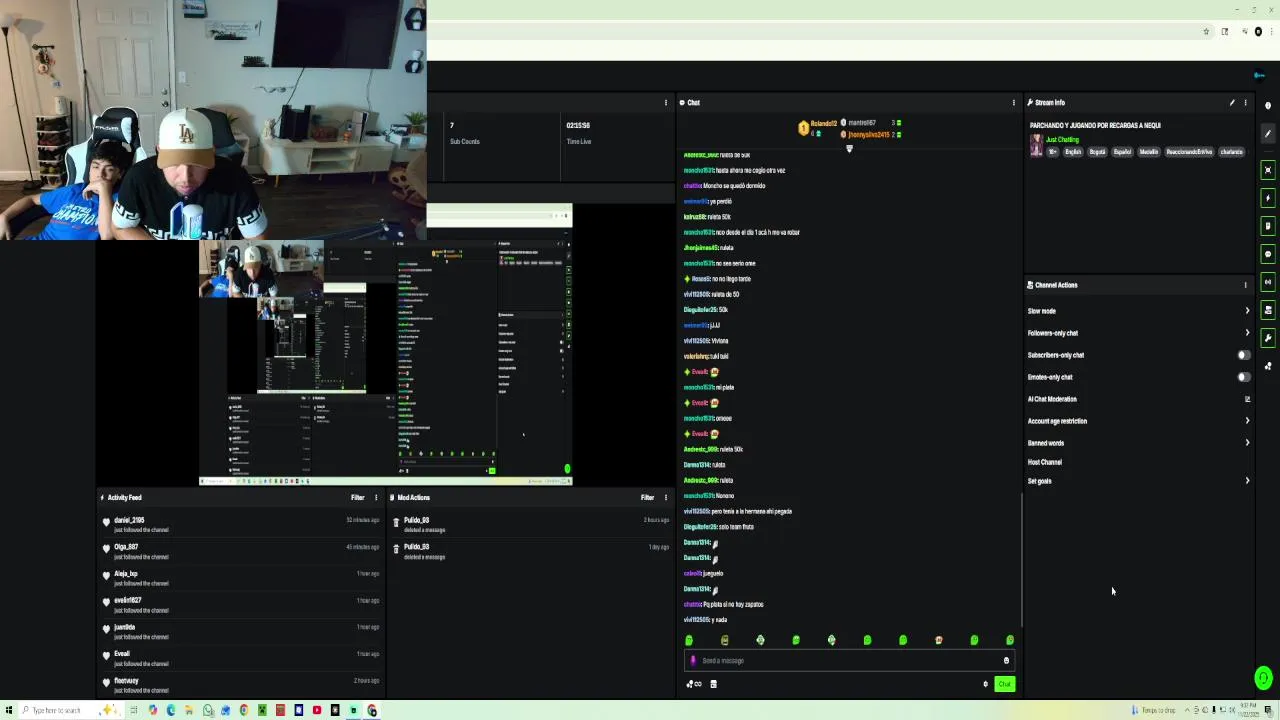Open Chat panel three-dot menu
The width and height of the screenshot is (1280, 720).
point(1013,103)
